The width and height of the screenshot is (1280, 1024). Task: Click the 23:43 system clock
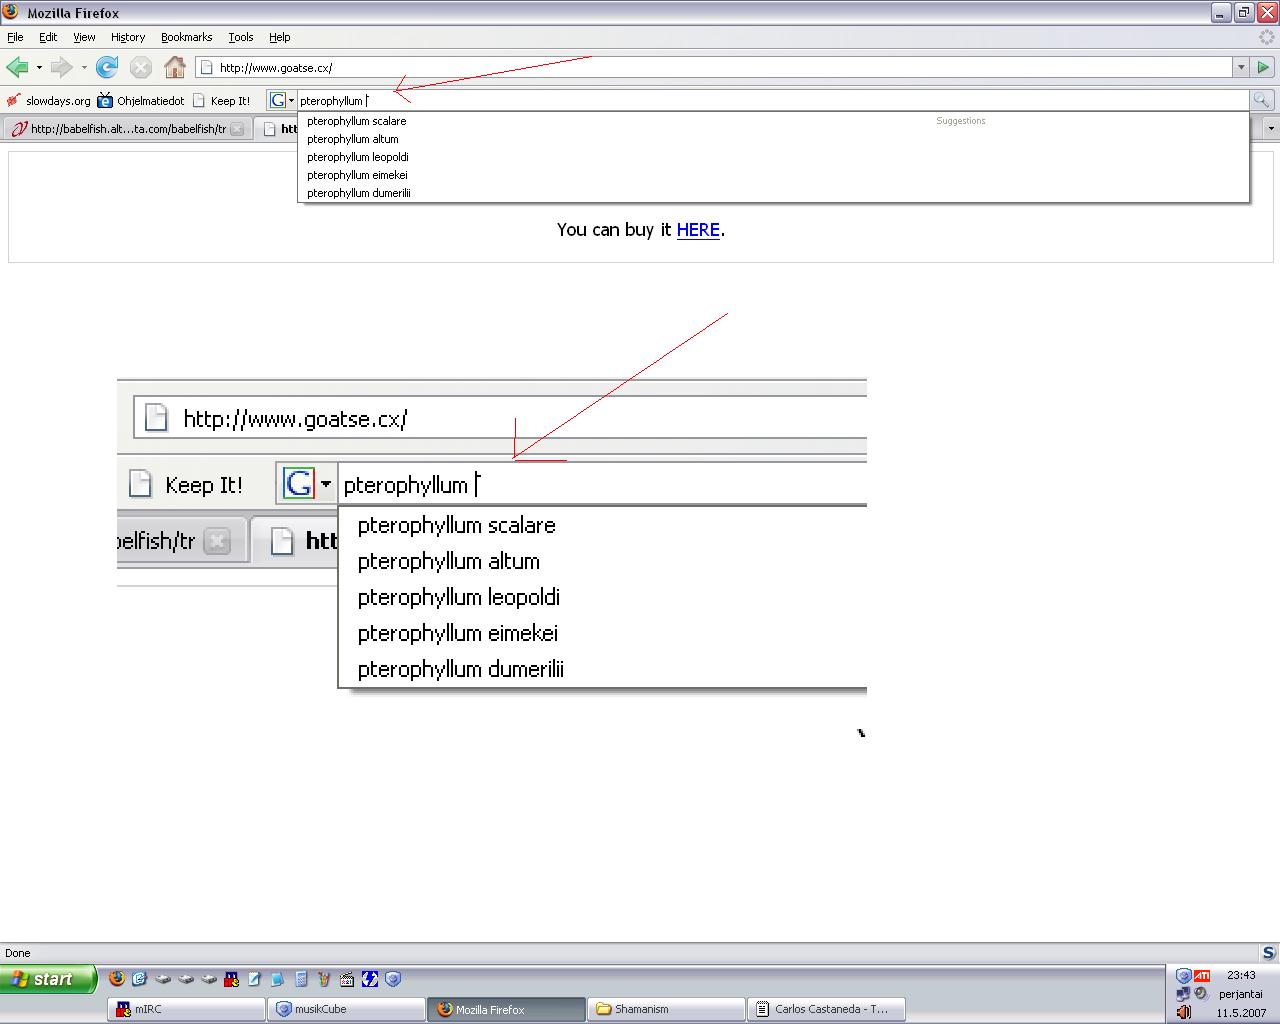[1241, 975]
